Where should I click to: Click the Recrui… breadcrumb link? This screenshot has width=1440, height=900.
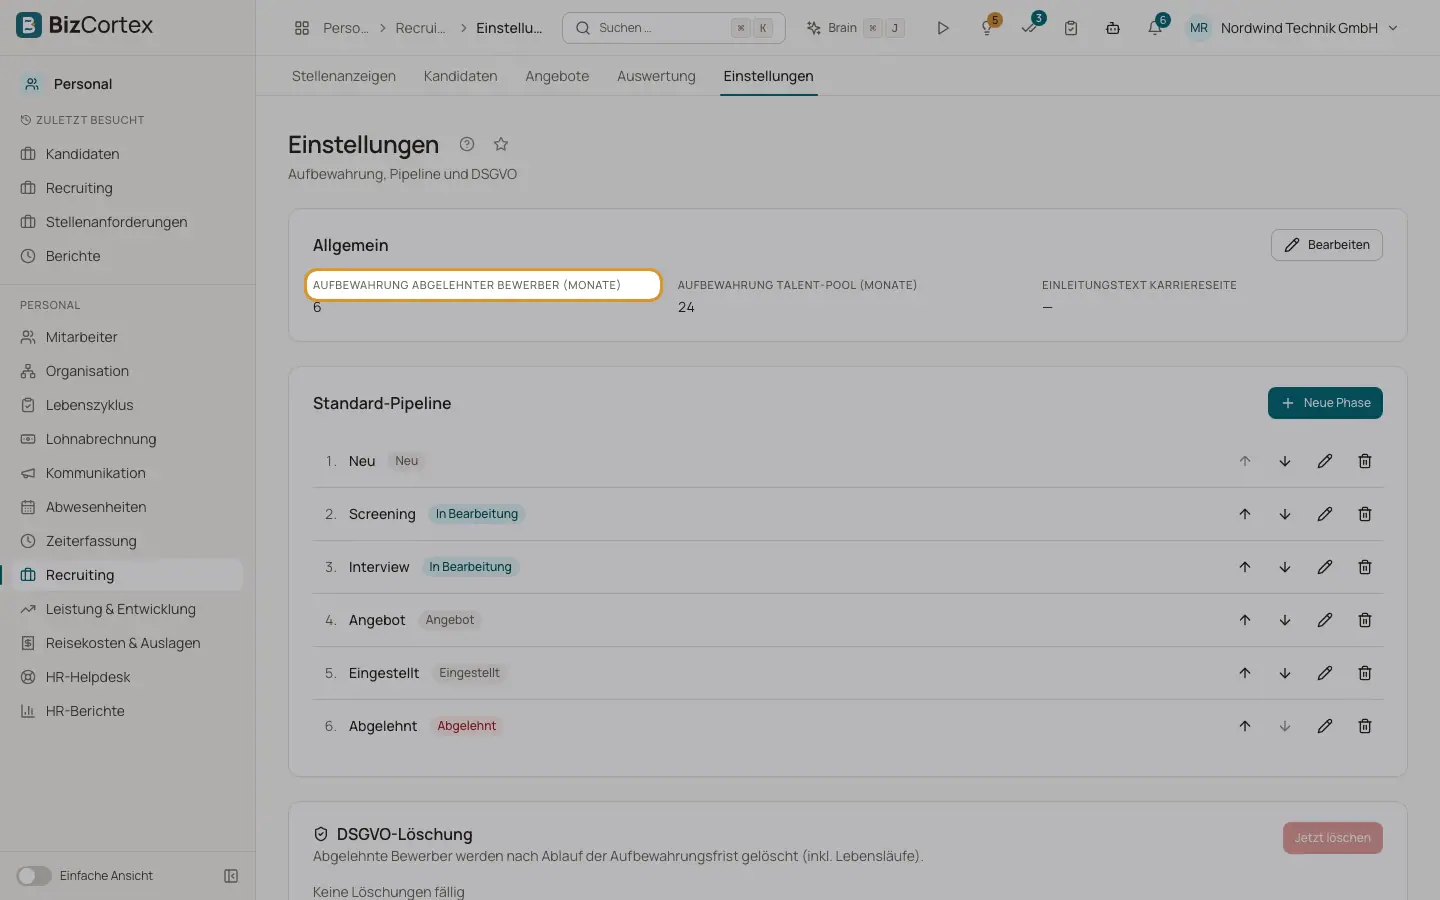pyautogui.click(x=420, y=28)
